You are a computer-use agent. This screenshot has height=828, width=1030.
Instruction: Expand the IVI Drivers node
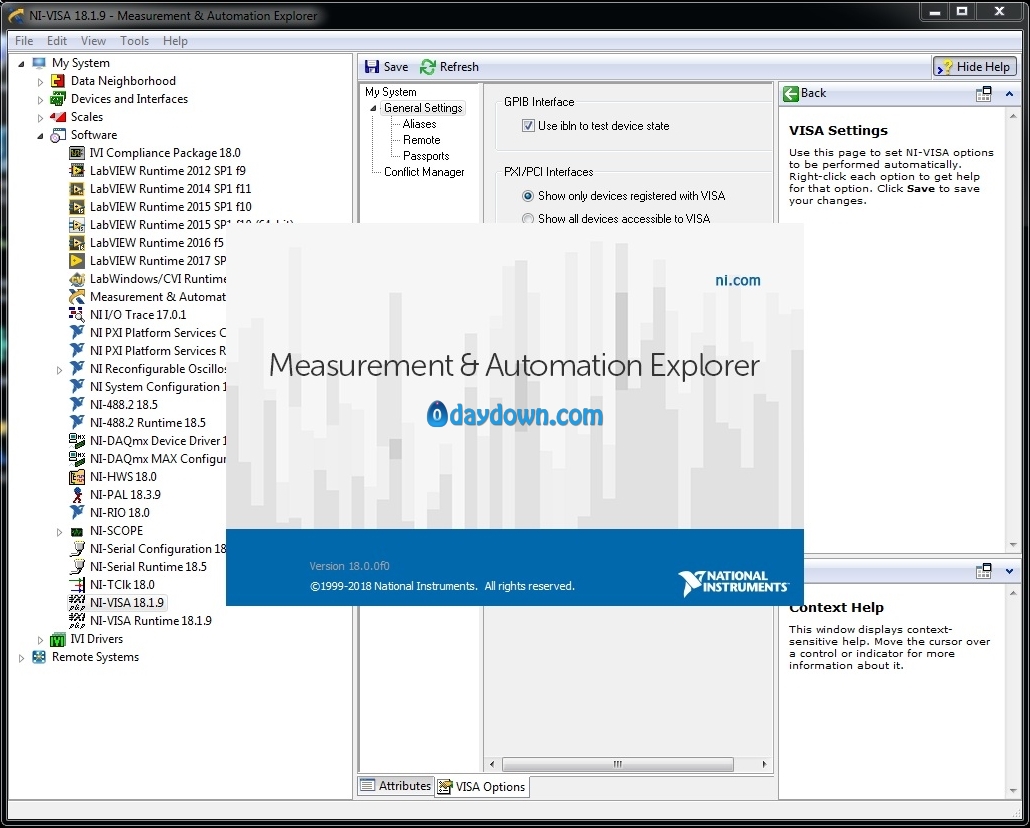coord(41,639)
